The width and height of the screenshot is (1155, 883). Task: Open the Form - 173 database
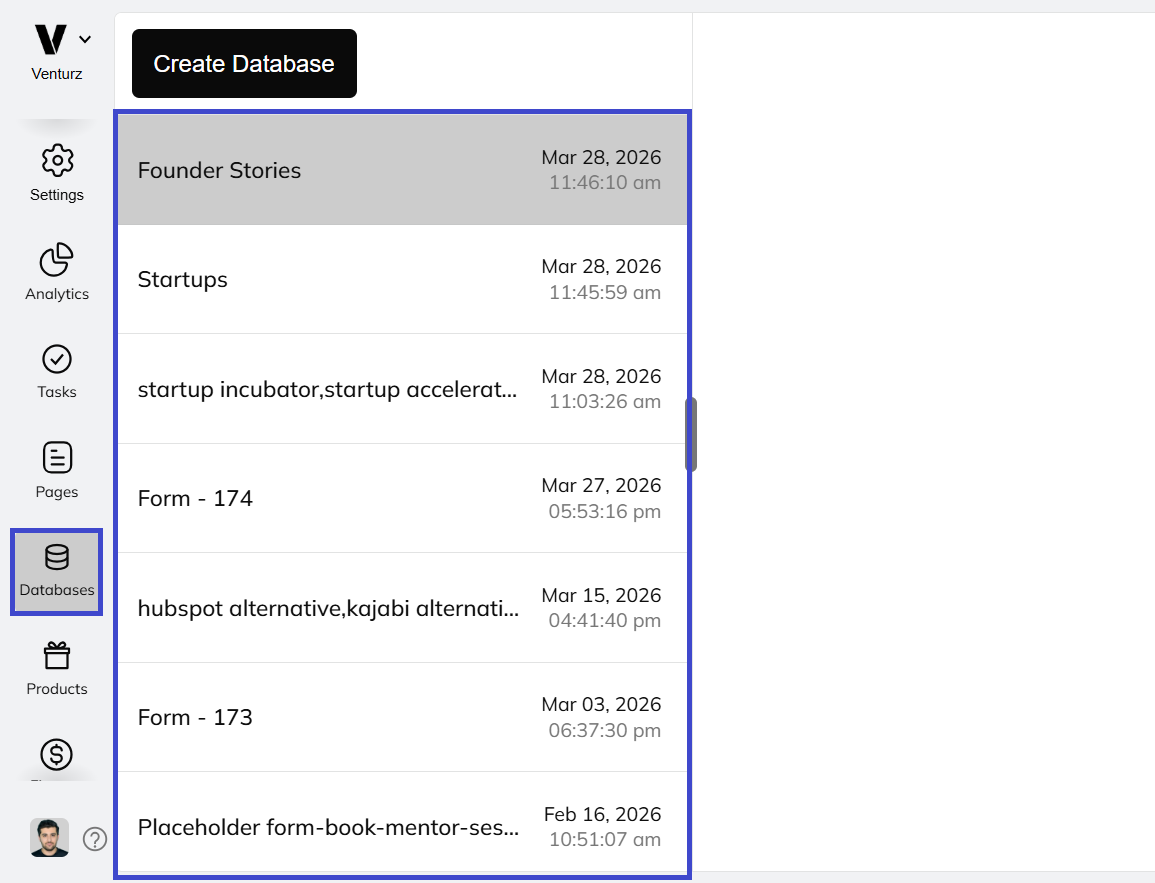point(400,717)
